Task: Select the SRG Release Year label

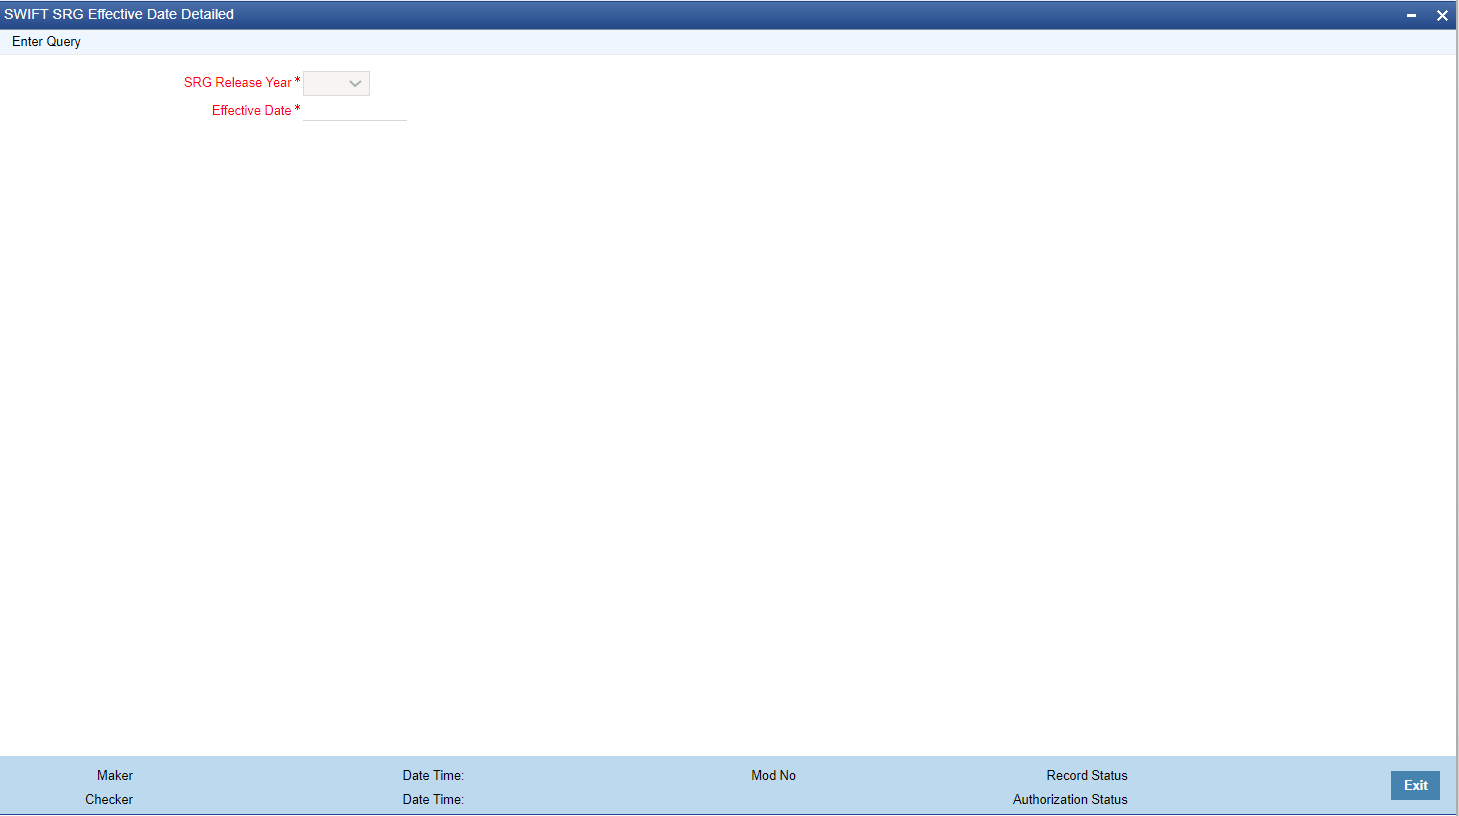Action: coord(238,83)
